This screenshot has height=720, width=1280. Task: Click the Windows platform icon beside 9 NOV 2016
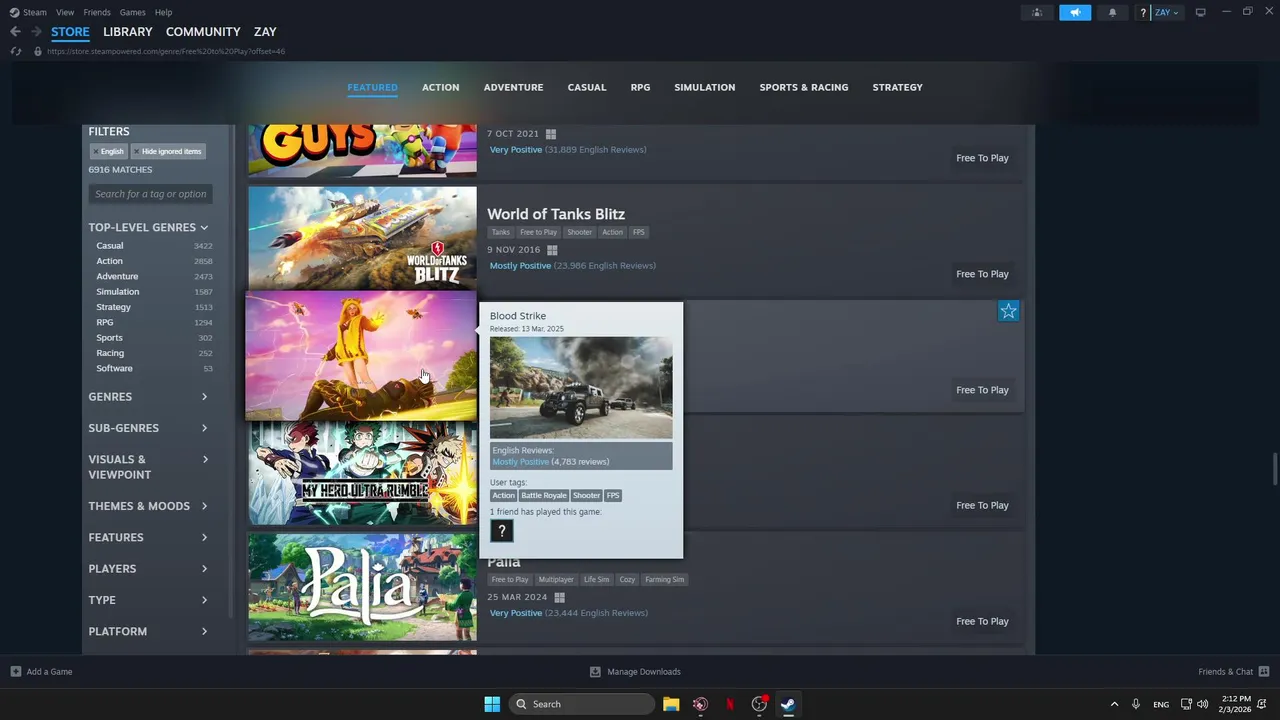point(552,250)
